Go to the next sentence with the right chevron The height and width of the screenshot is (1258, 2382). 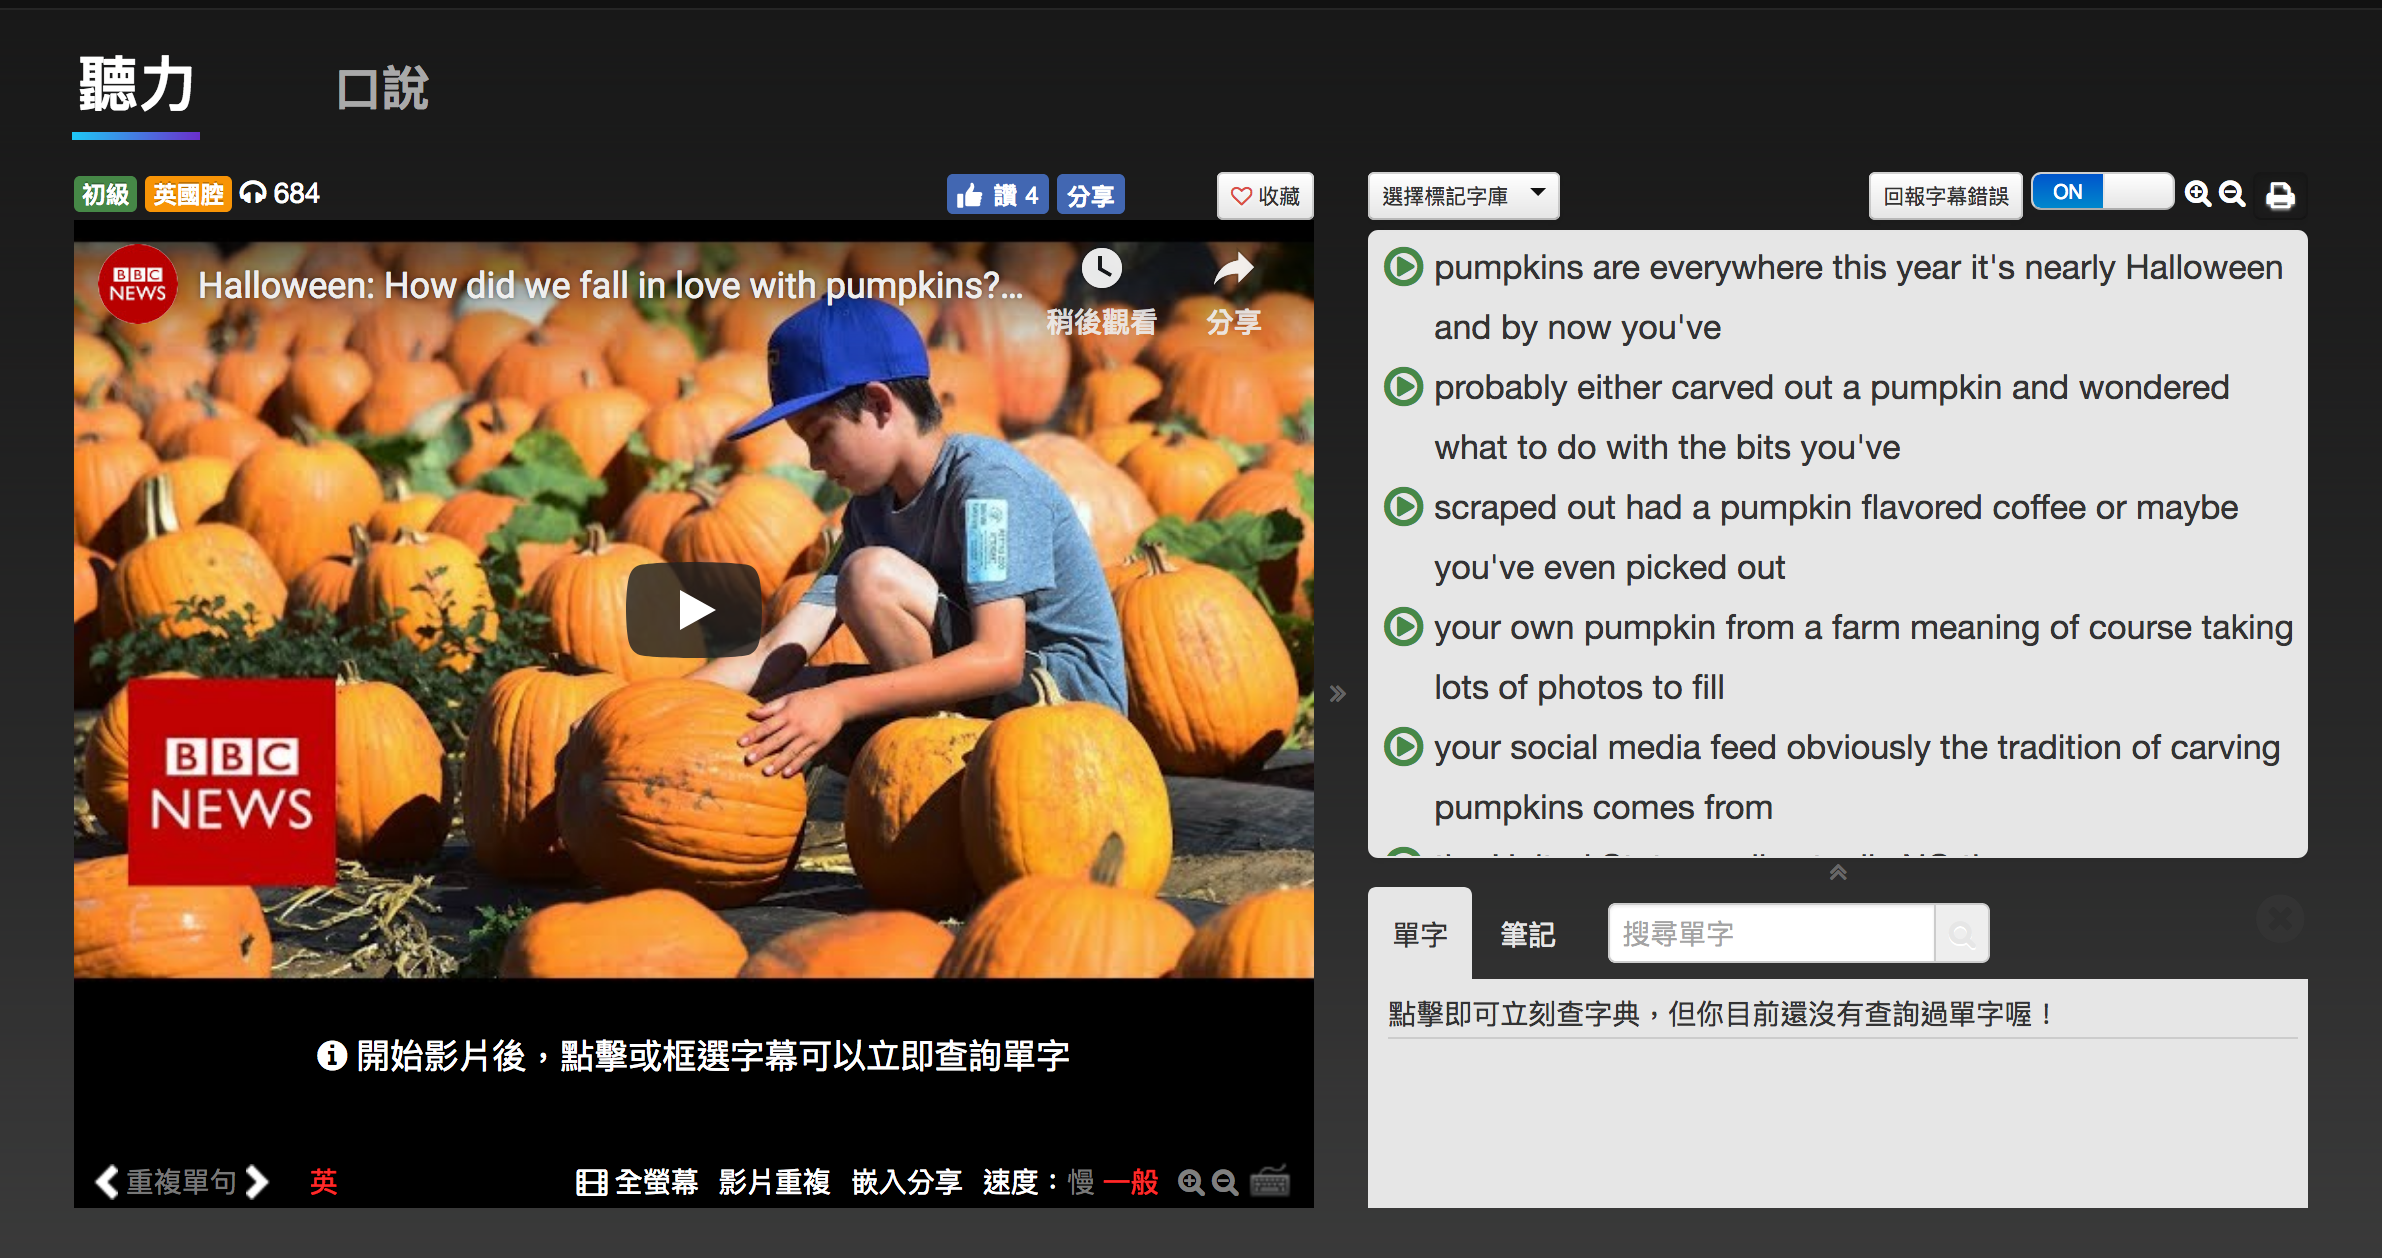(257, 1182)
